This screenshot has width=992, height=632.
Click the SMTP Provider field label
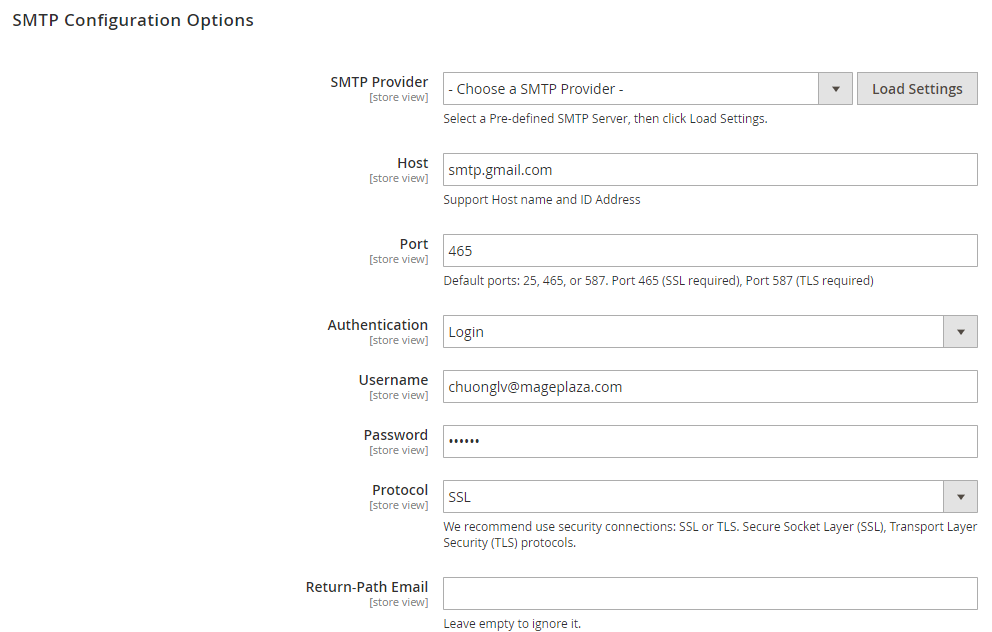379,82
